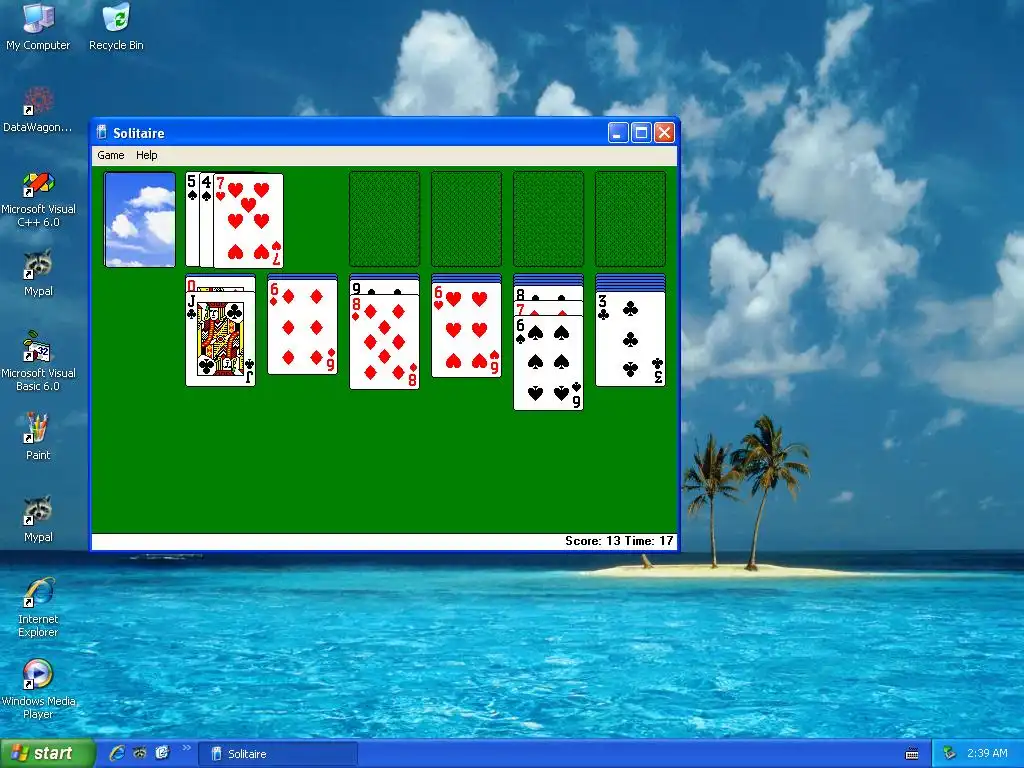Click the 2:39 AM taskbar clock
Screen dimensions: 1024x768
pyautogui.click(x=987, y=753)
